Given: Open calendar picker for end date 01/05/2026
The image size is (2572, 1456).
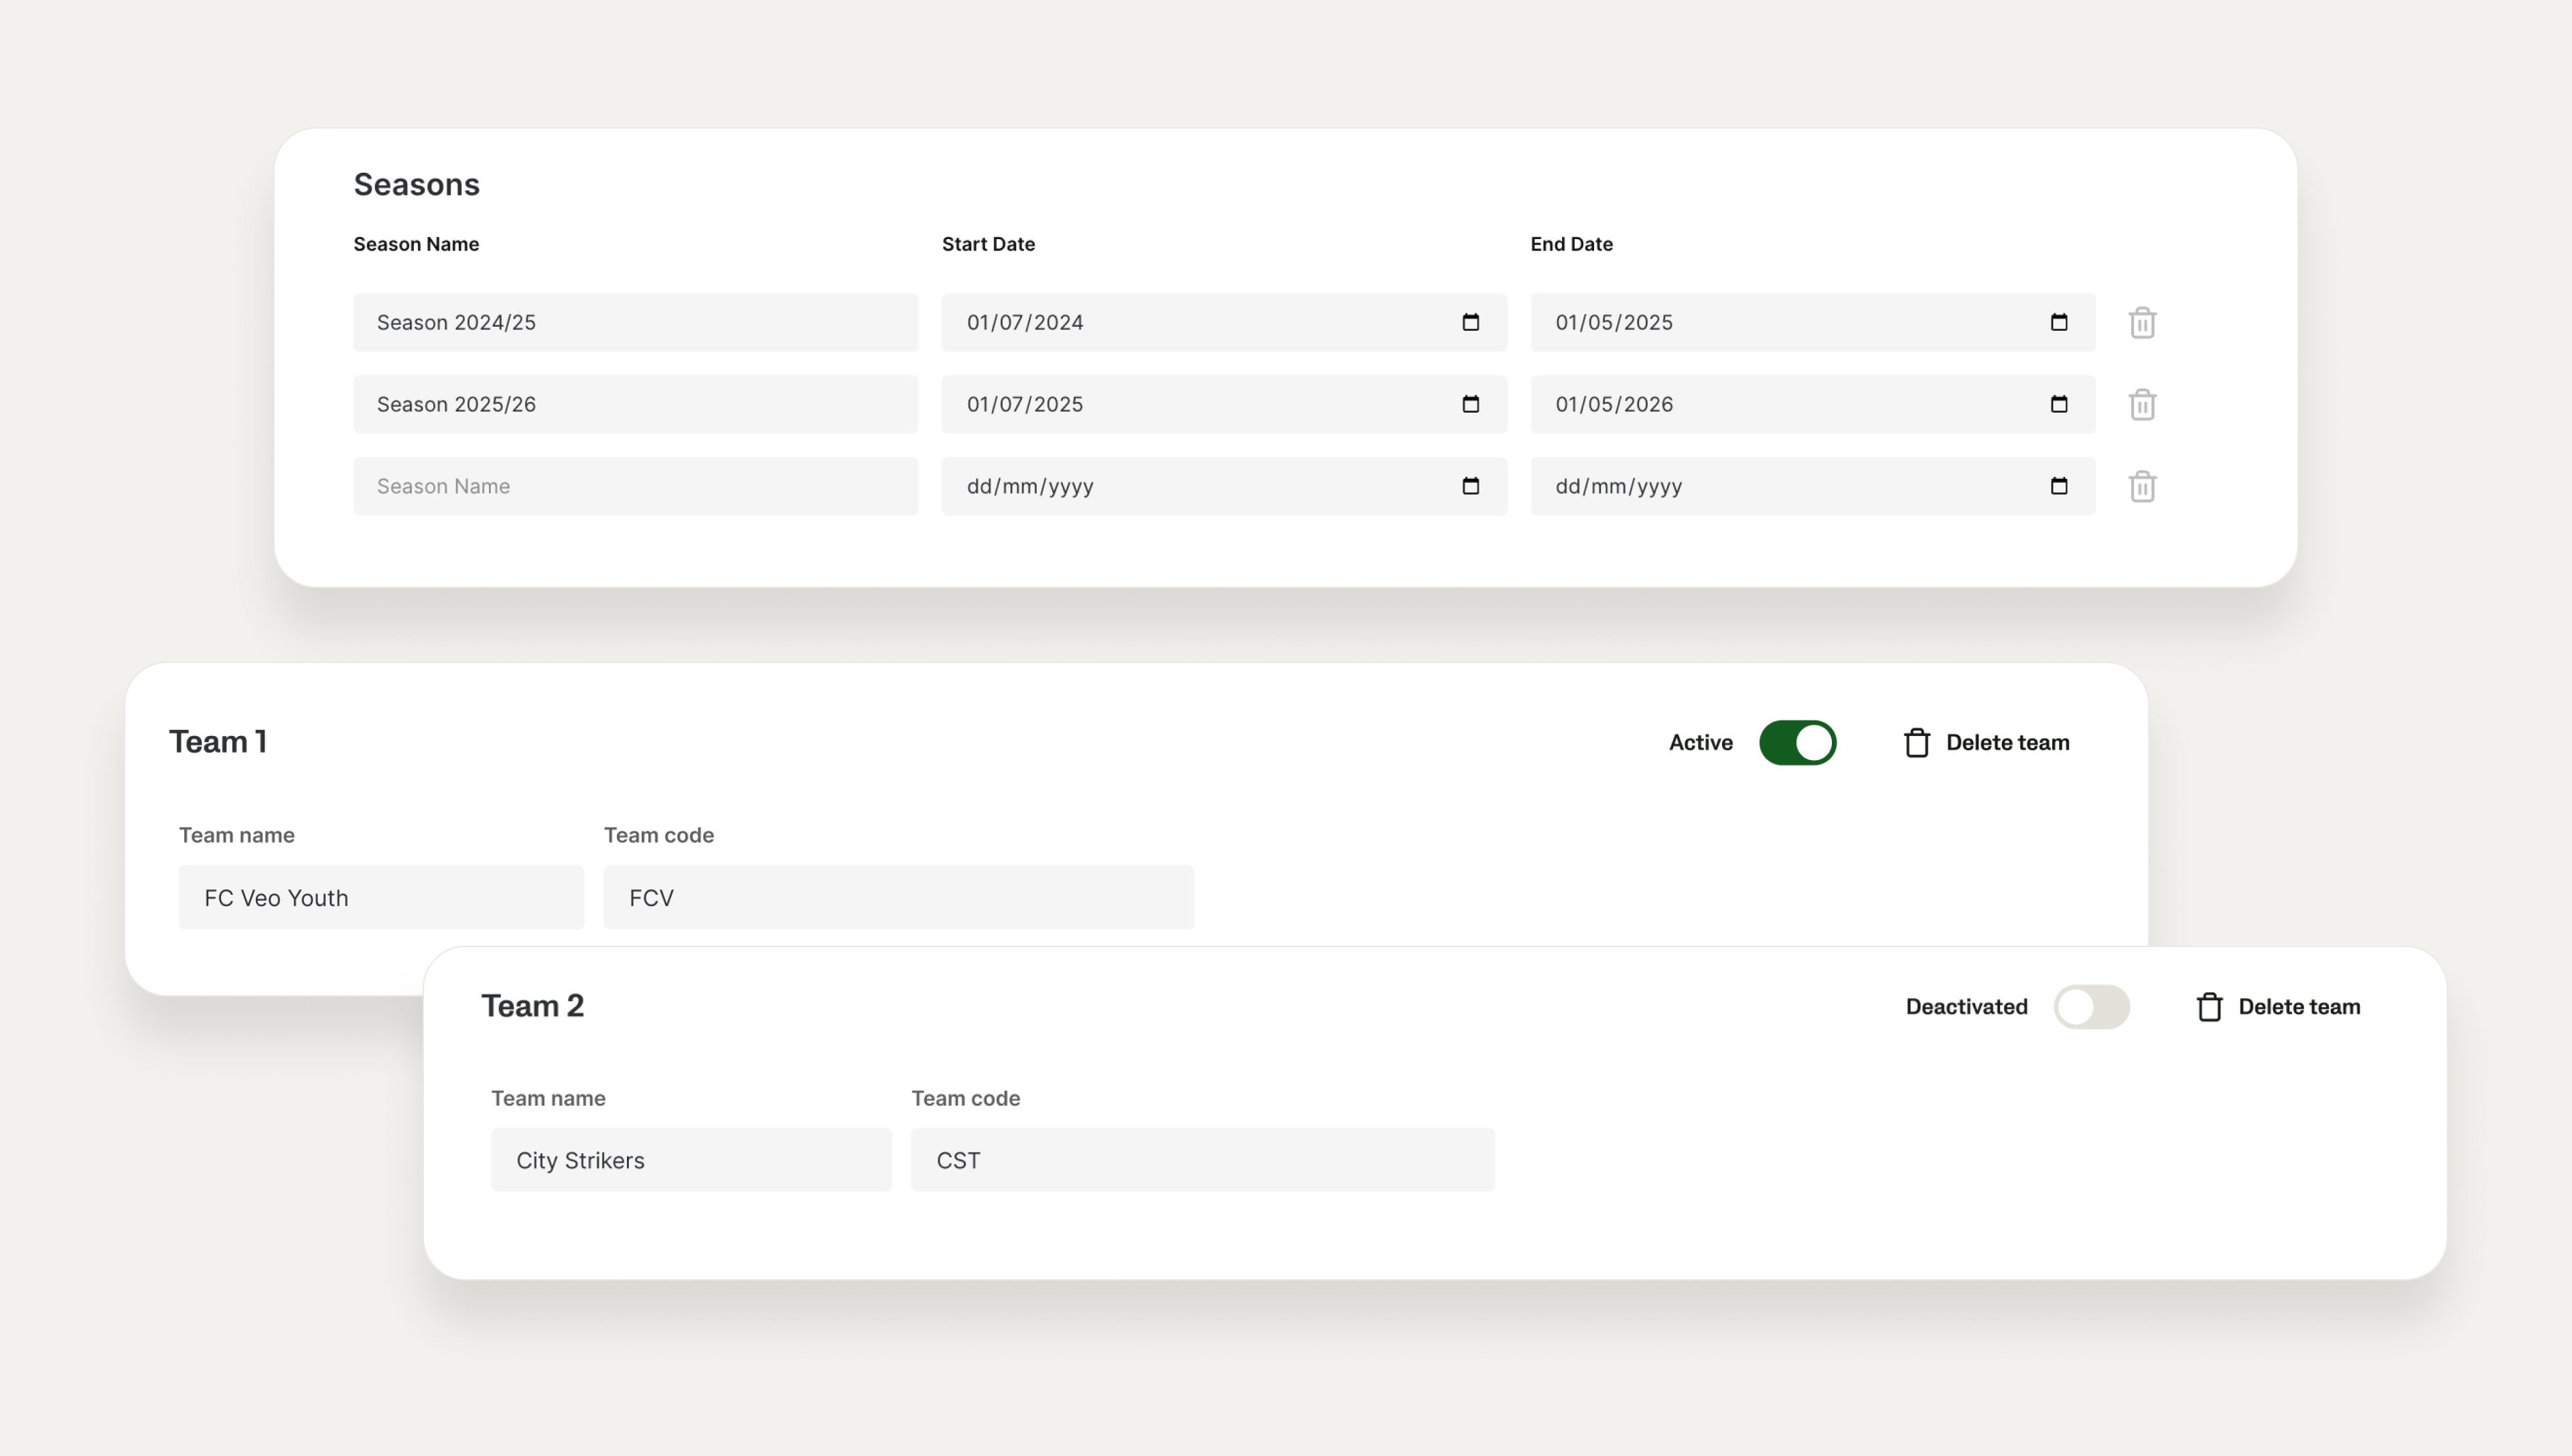Looking at the screenshot, I should point(2059,404).
